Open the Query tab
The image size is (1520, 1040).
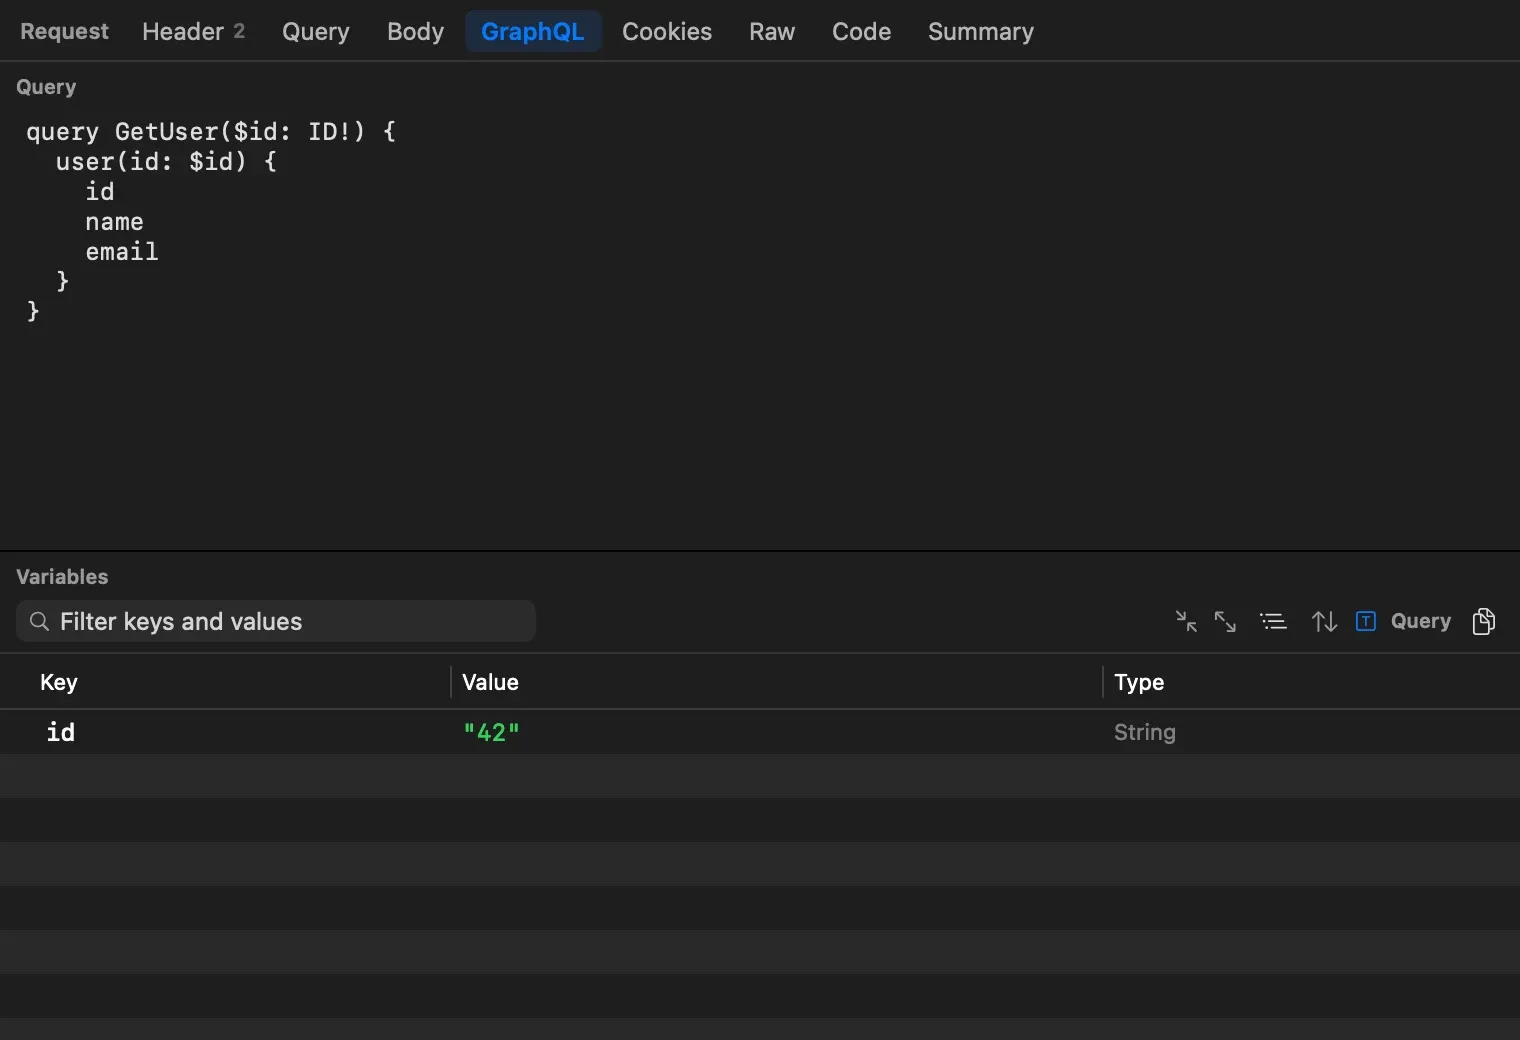pyautogui.click(x=316, y=31)
